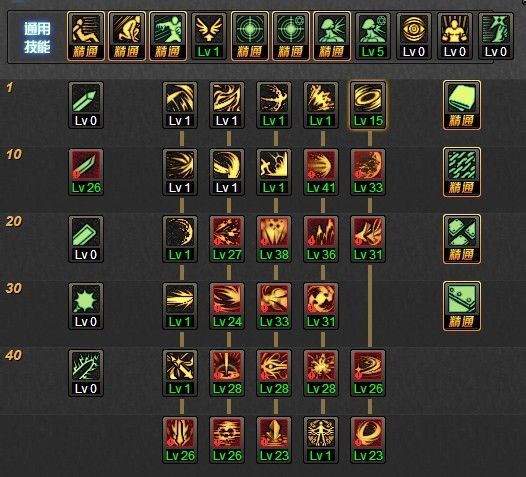
Task: Select the winged Lv 1 general skill
Action: coord(209,36)
